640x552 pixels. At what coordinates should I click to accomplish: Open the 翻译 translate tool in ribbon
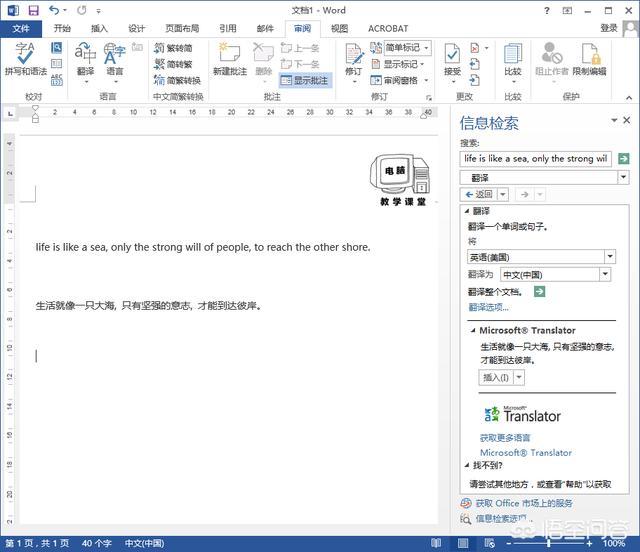coord(85,58)
